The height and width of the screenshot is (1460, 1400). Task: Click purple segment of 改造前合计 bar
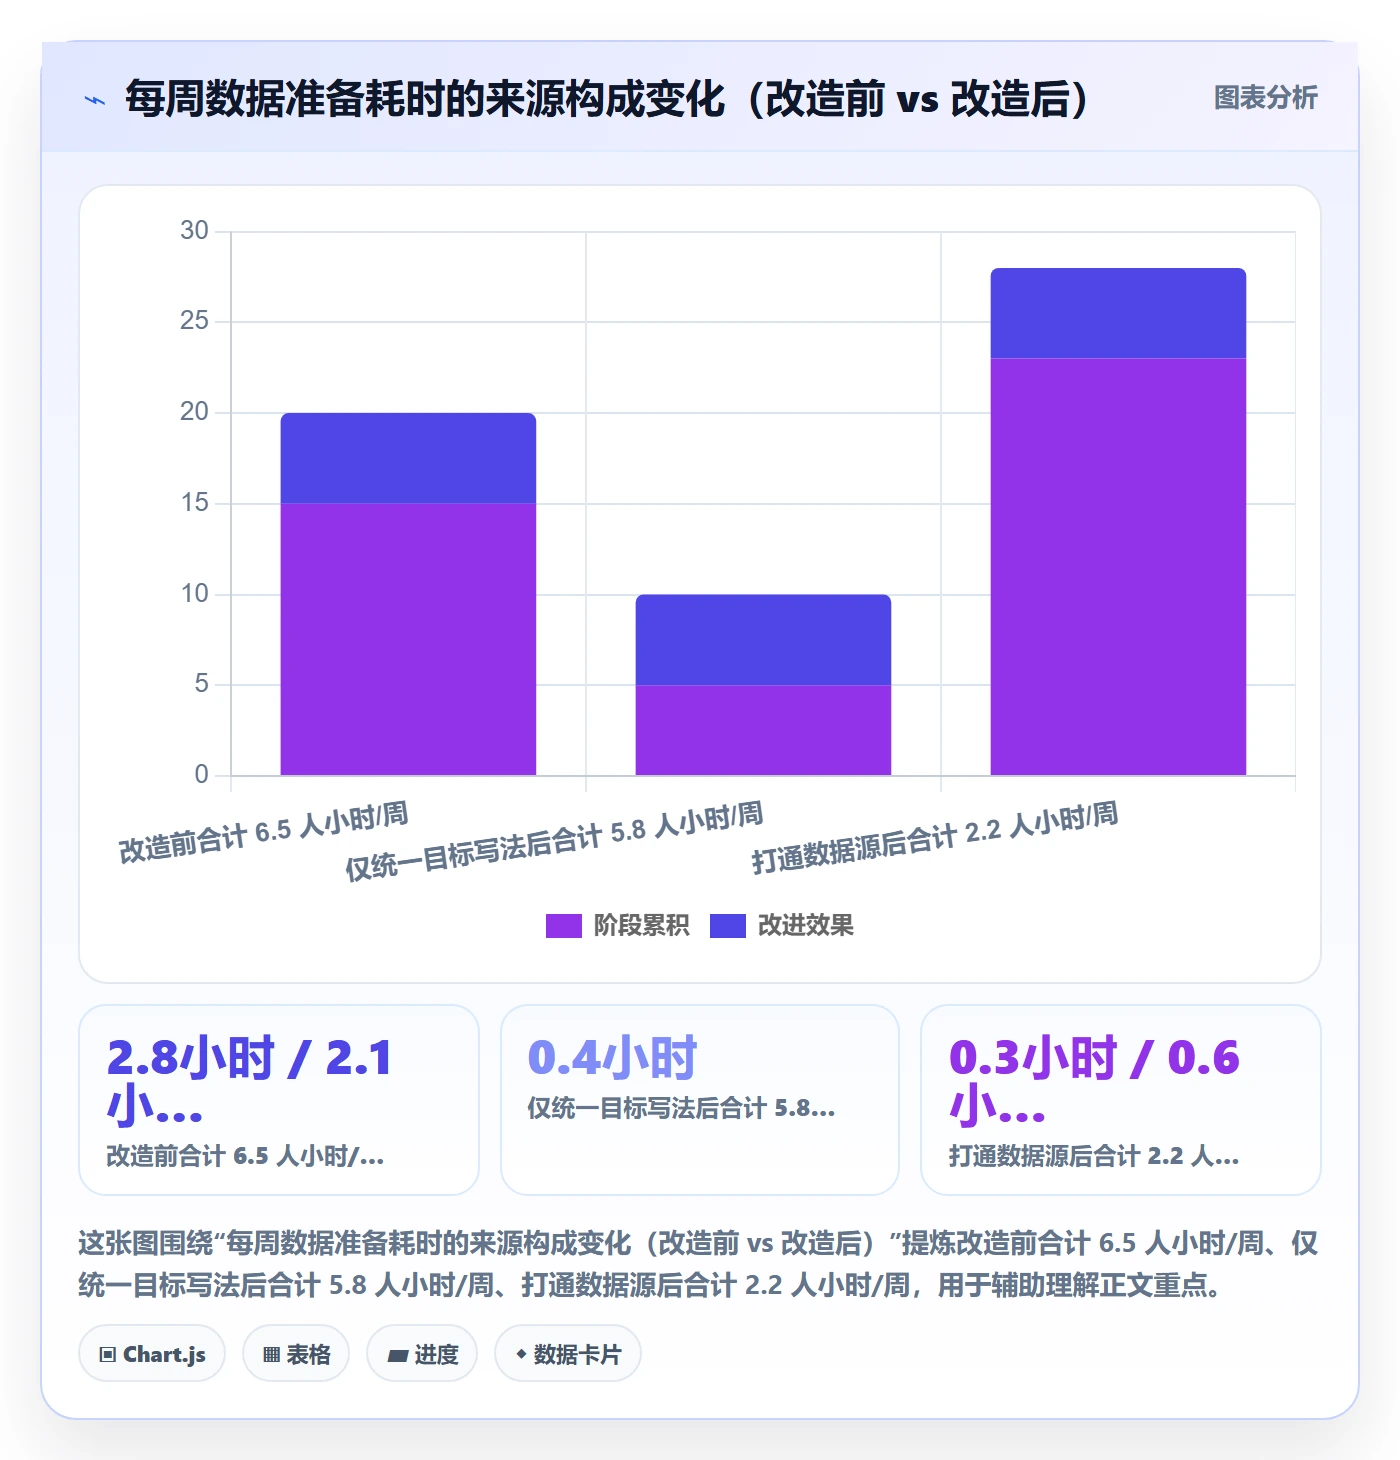408,639
